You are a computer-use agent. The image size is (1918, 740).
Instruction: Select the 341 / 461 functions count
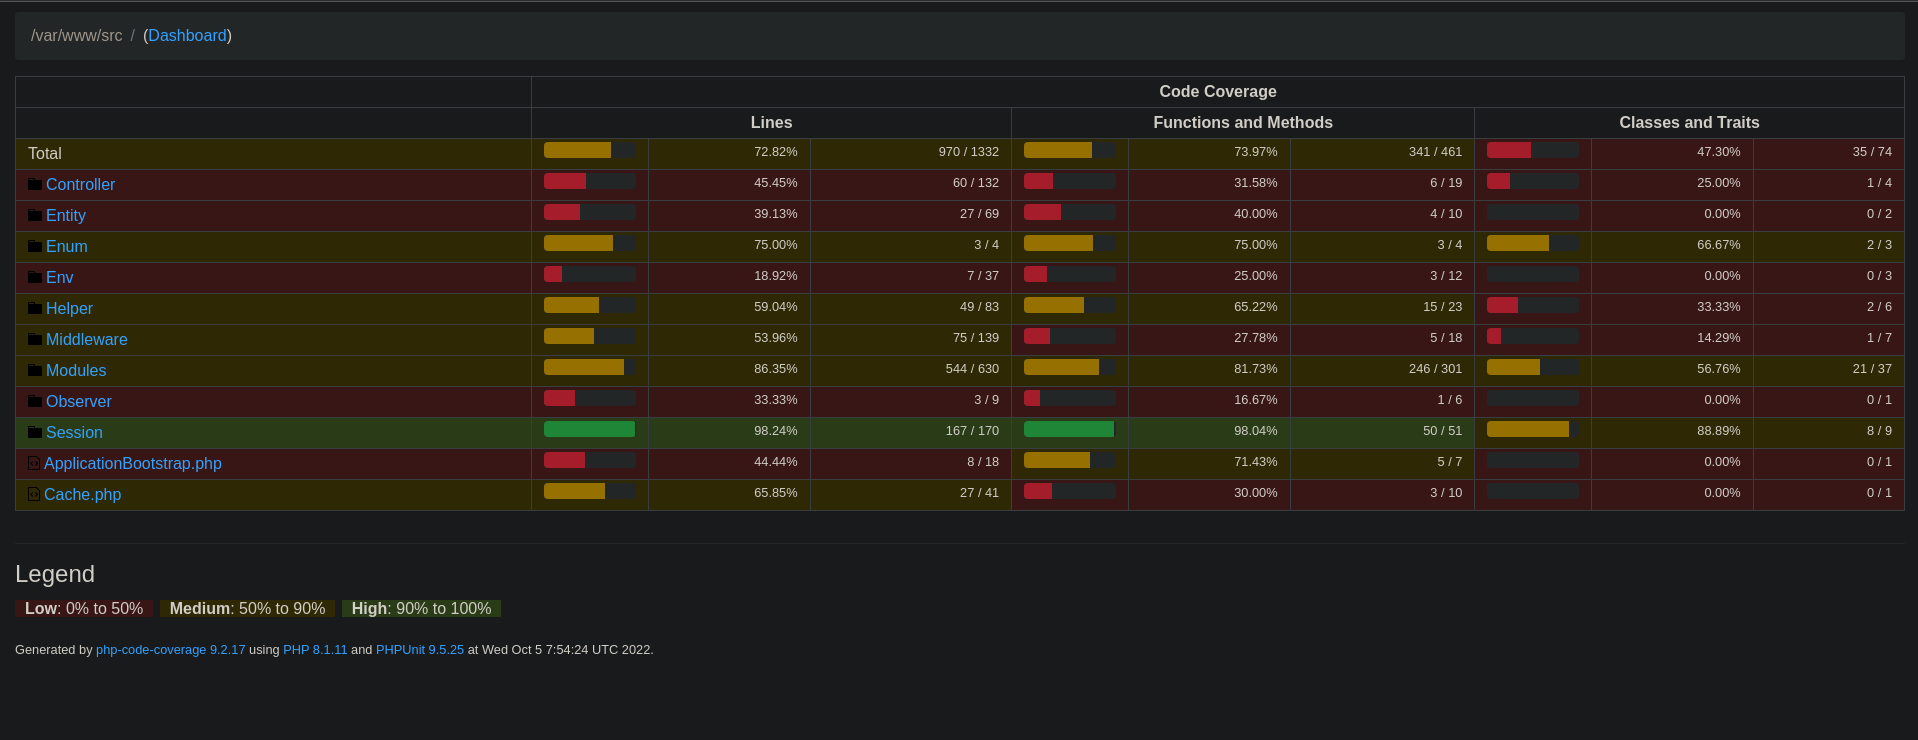[1435, 152]
